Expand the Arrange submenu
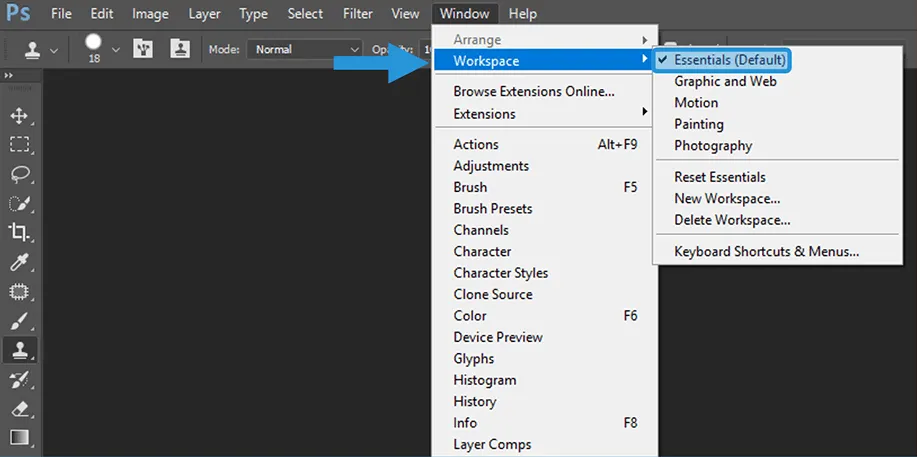This screenshot has width=917, height=457. click(x=545, y=40)
